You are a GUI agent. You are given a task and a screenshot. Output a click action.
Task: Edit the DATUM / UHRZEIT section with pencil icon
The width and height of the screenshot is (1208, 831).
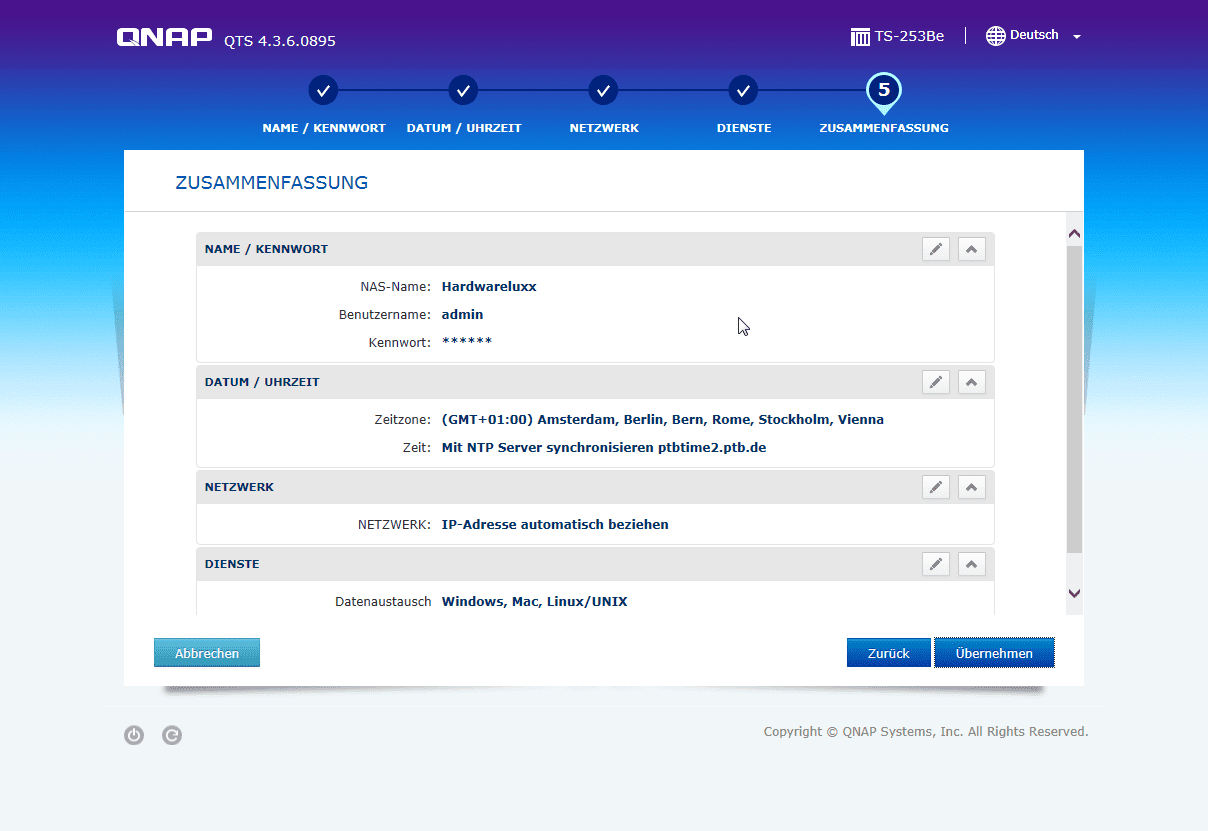[x=936, y=382]
